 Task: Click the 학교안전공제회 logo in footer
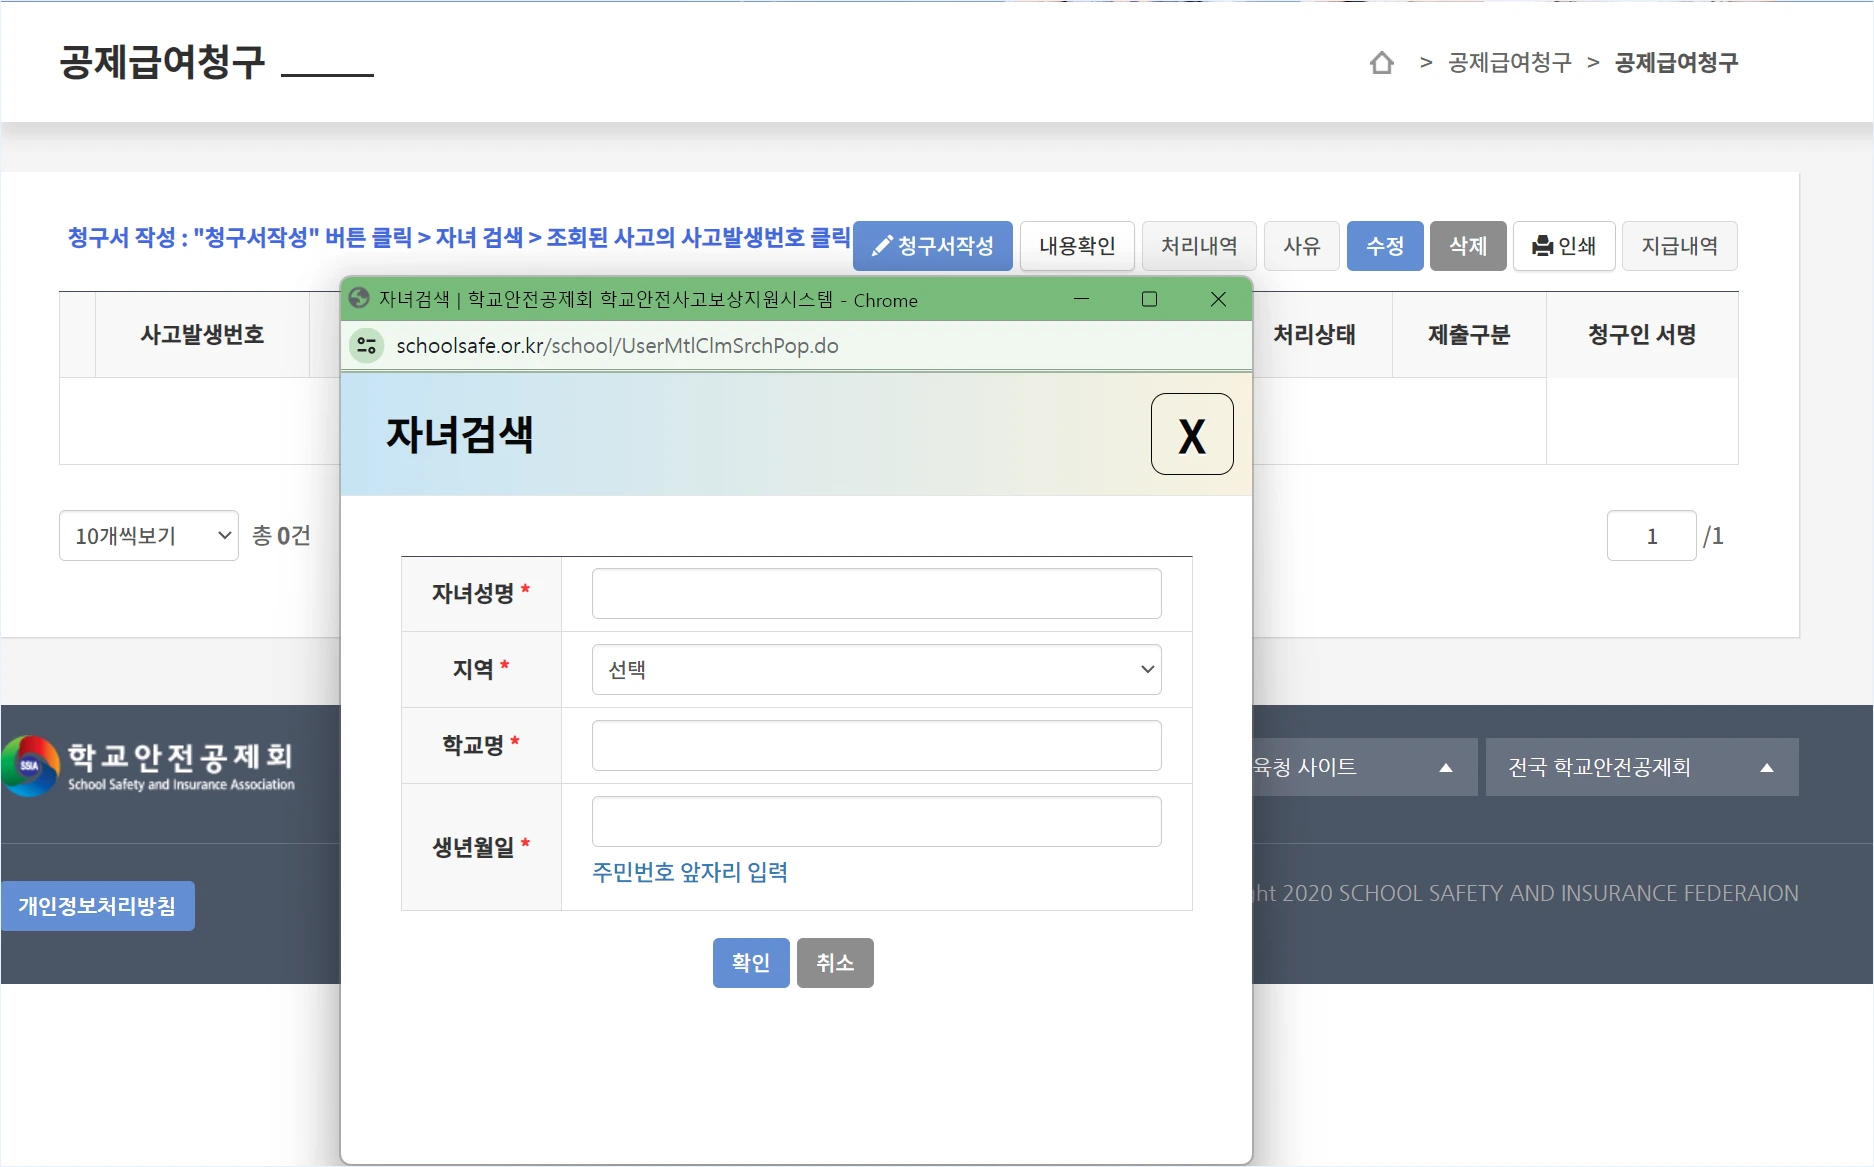(x=150, y=767)
